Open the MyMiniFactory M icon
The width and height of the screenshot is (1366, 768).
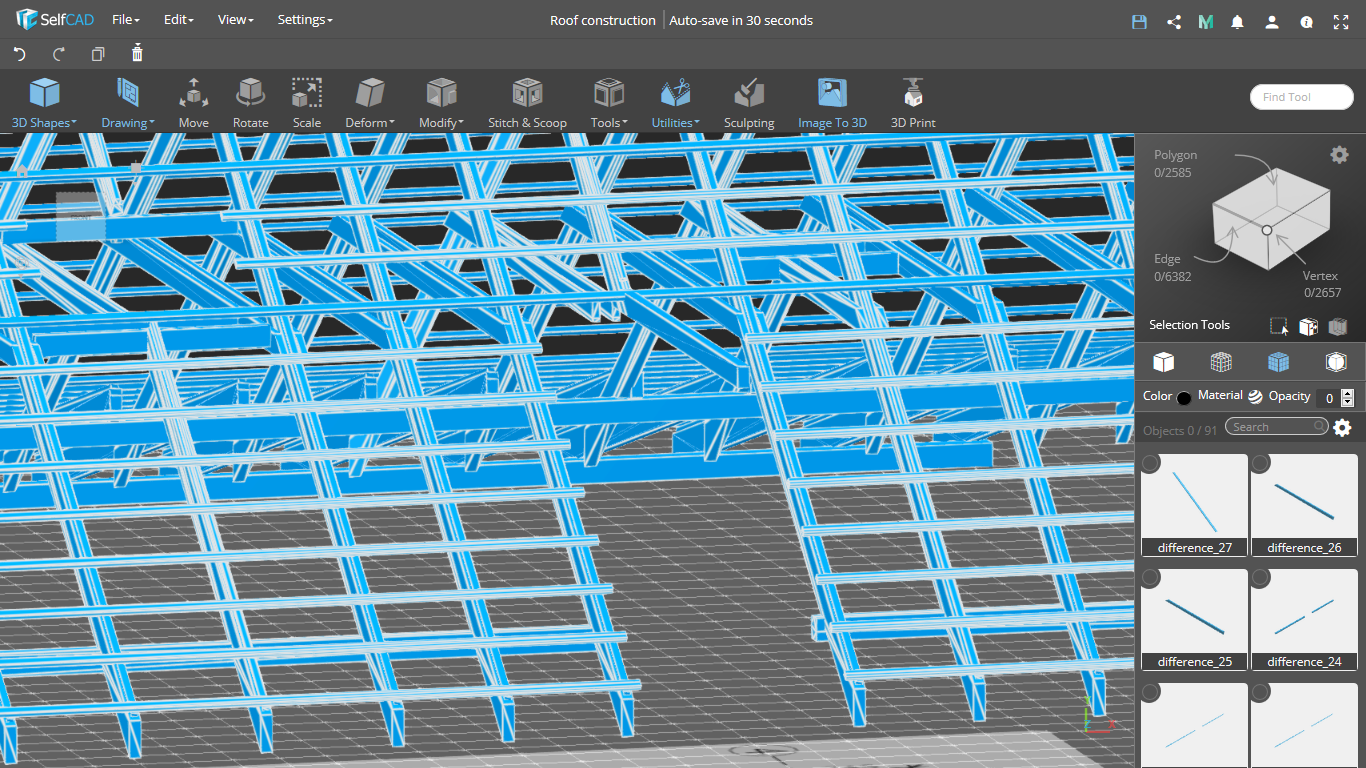click(1206, 21)
